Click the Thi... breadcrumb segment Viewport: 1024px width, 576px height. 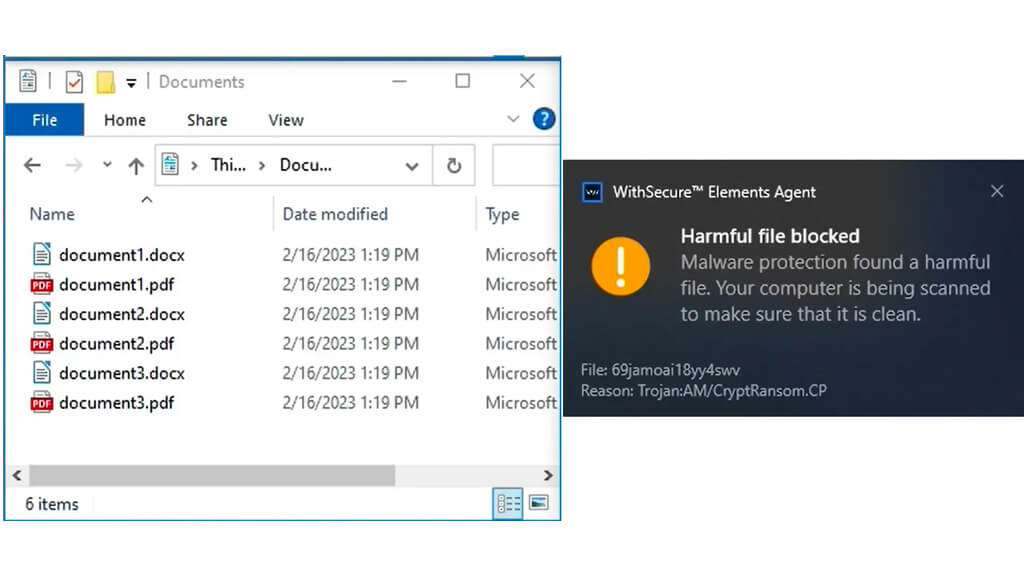[229, 165]
